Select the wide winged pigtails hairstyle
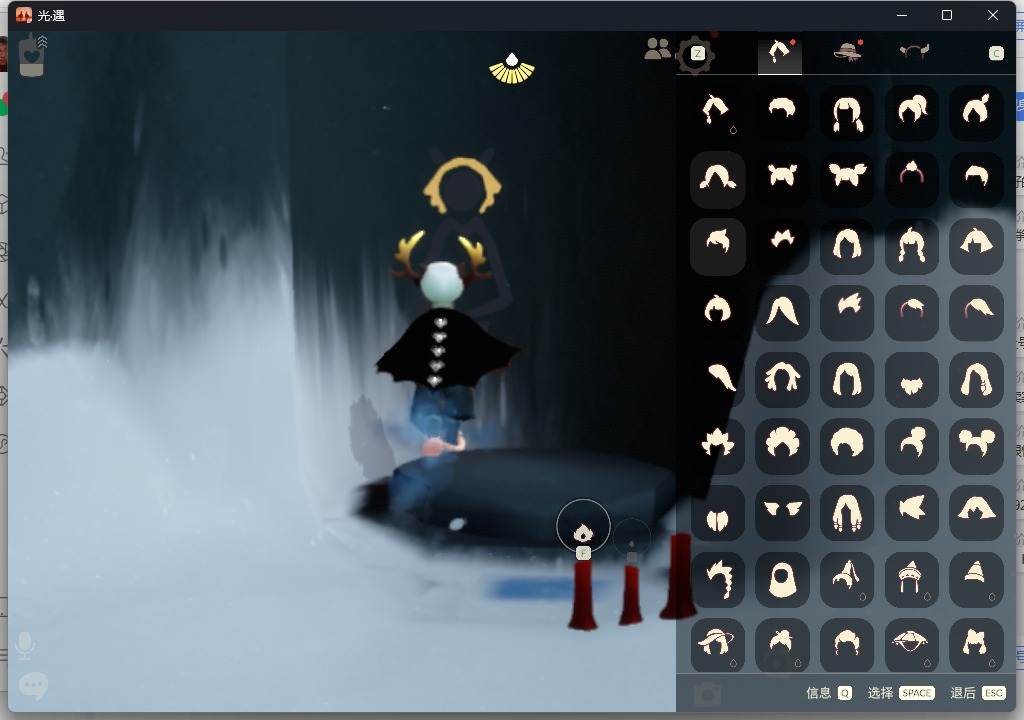Image resolution: width=1024 pixels, height=720 pixels. 847,178
